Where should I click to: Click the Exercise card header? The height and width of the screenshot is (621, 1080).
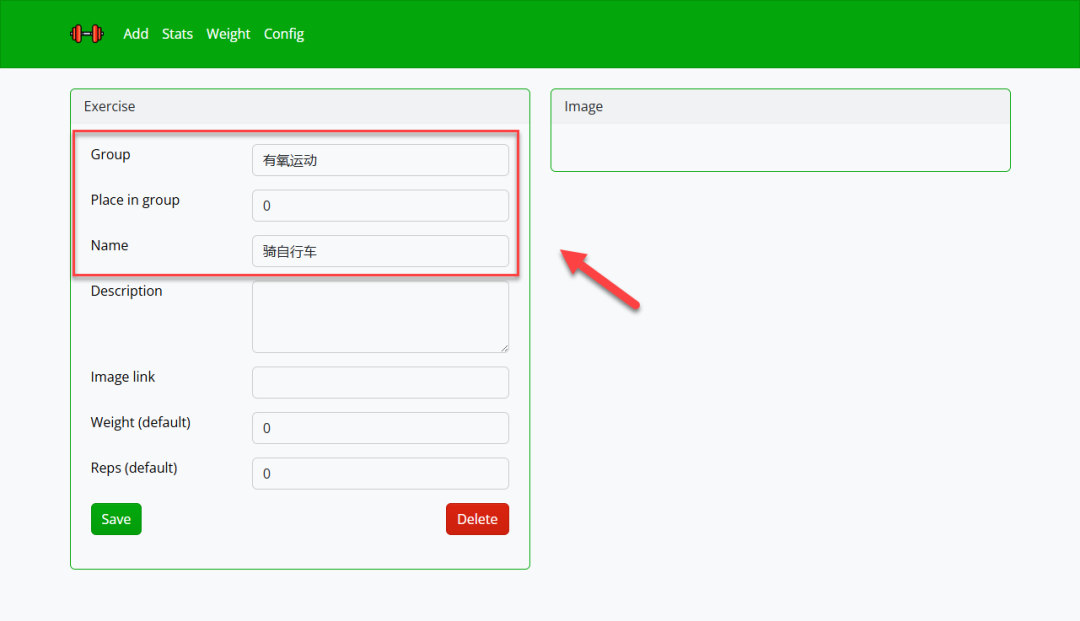pos(300,107)
